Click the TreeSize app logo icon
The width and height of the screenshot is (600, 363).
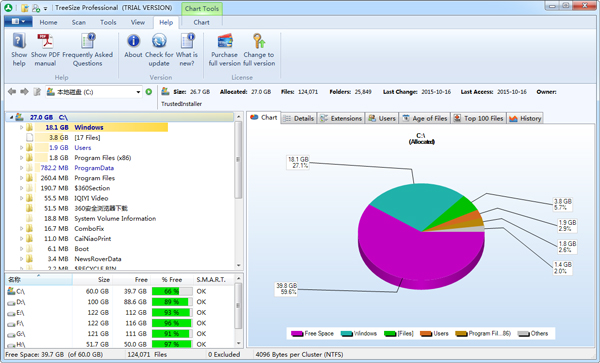[8, 7]
